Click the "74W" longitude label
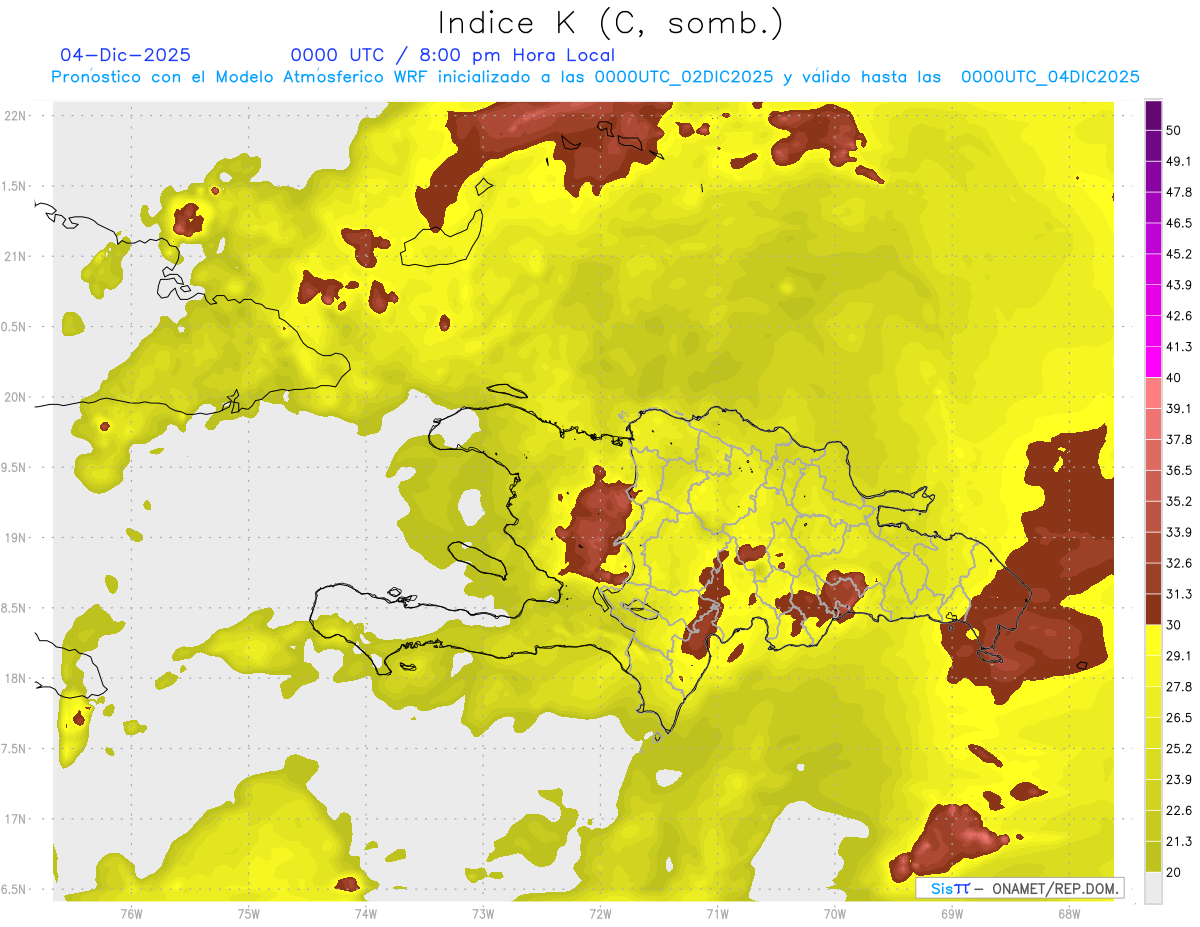 [x=366, y=914]
